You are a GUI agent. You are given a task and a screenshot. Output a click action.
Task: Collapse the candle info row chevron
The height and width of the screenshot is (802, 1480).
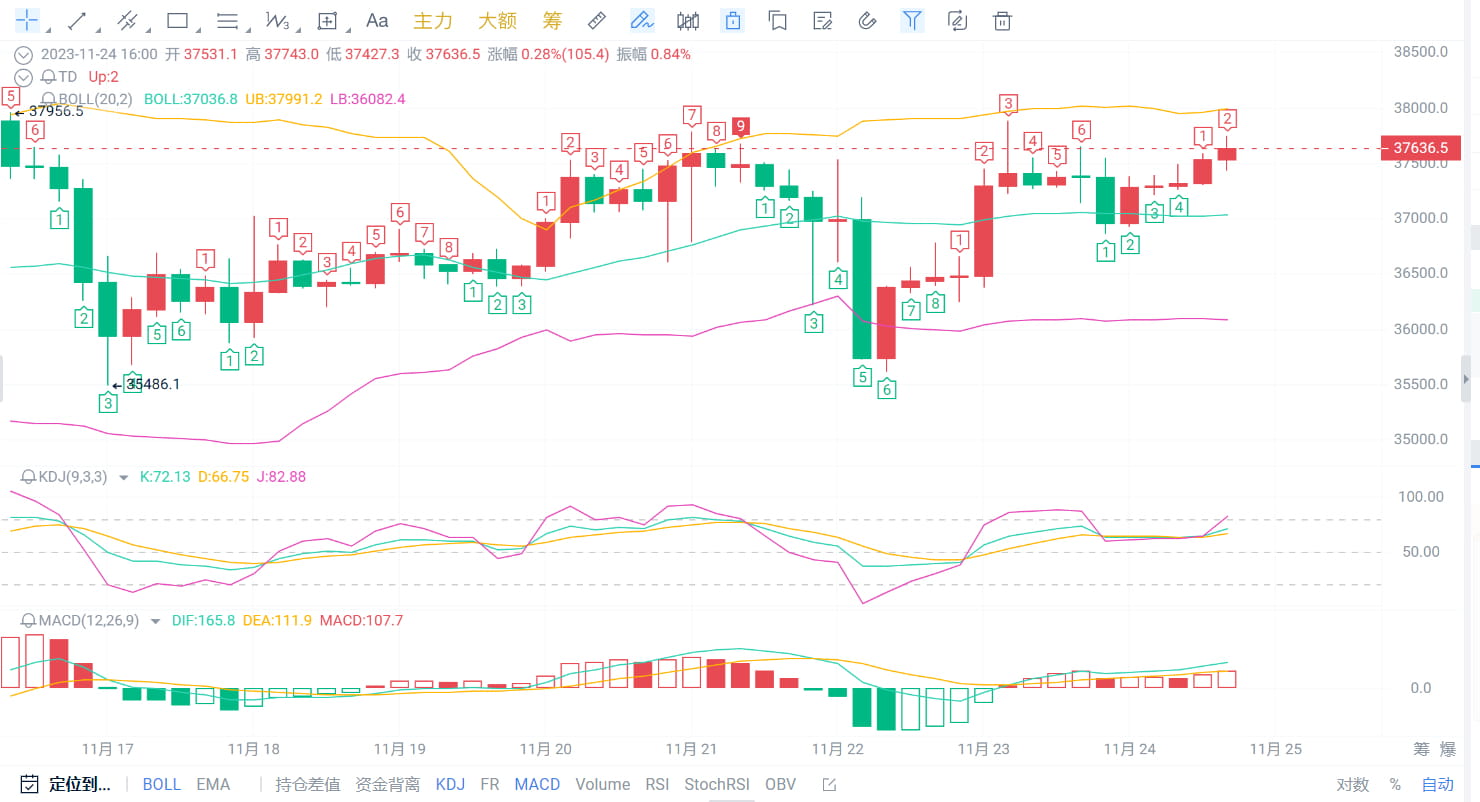point(22,55)
